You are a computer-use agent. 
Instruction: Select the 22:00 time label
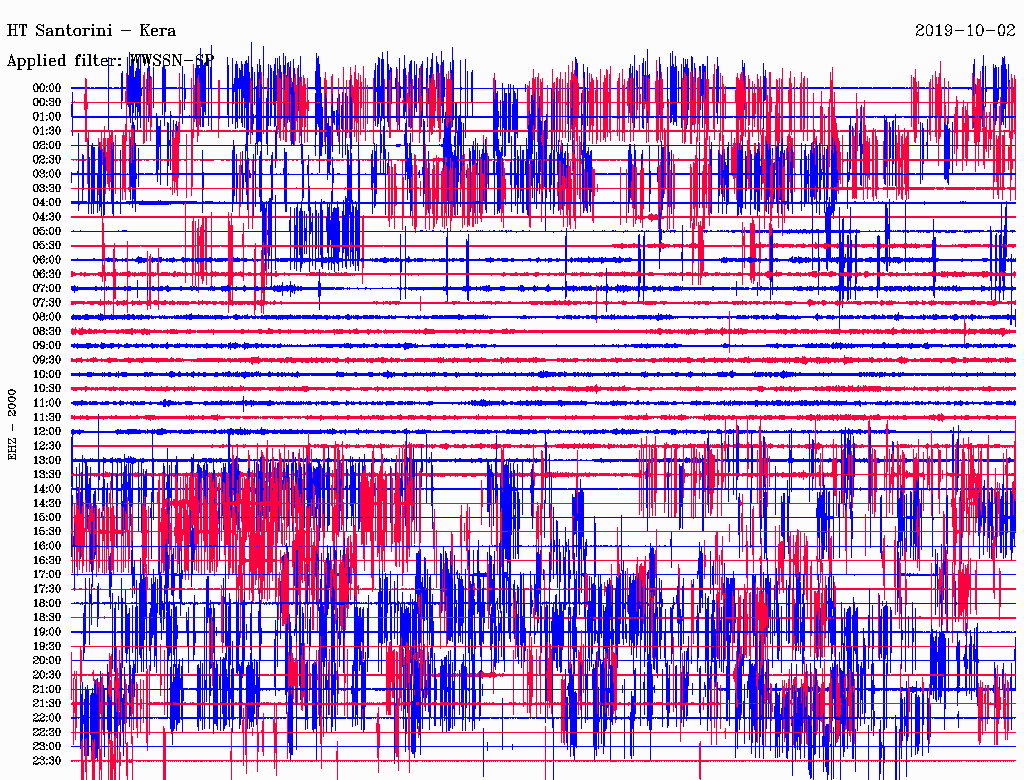[47, 718]
